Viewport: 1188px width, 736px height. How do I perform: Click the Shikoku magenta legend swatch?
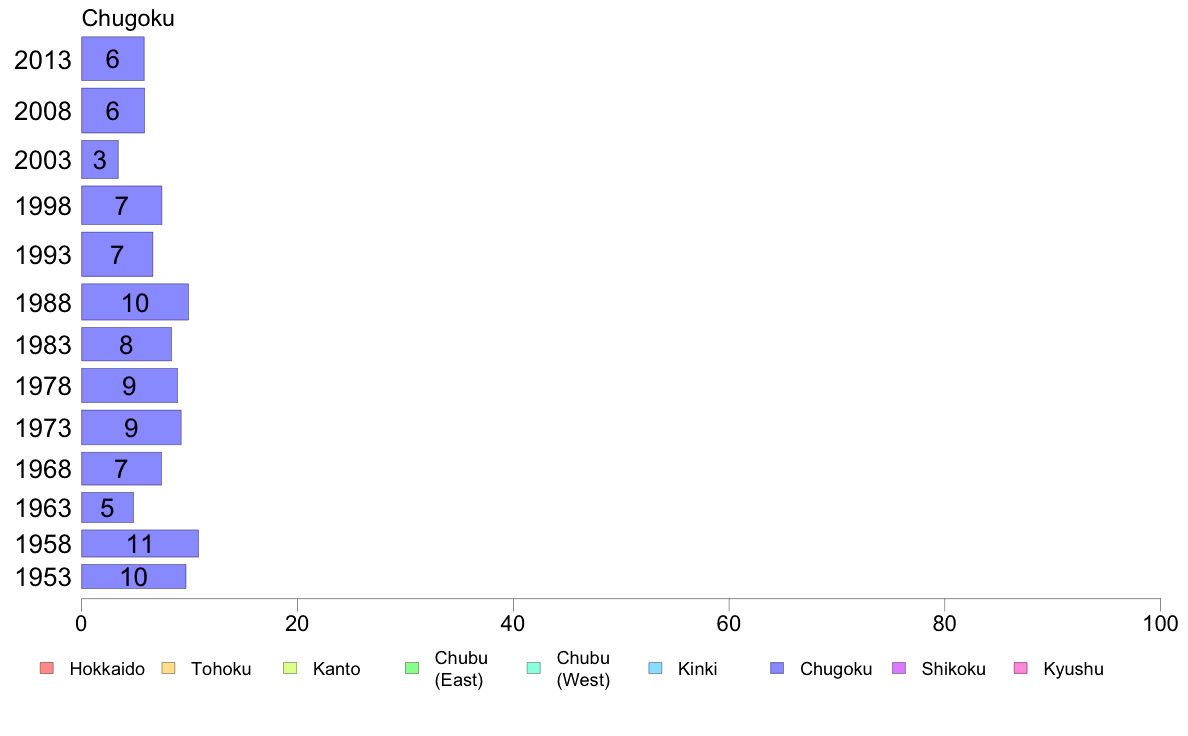[x=899, y=668]
